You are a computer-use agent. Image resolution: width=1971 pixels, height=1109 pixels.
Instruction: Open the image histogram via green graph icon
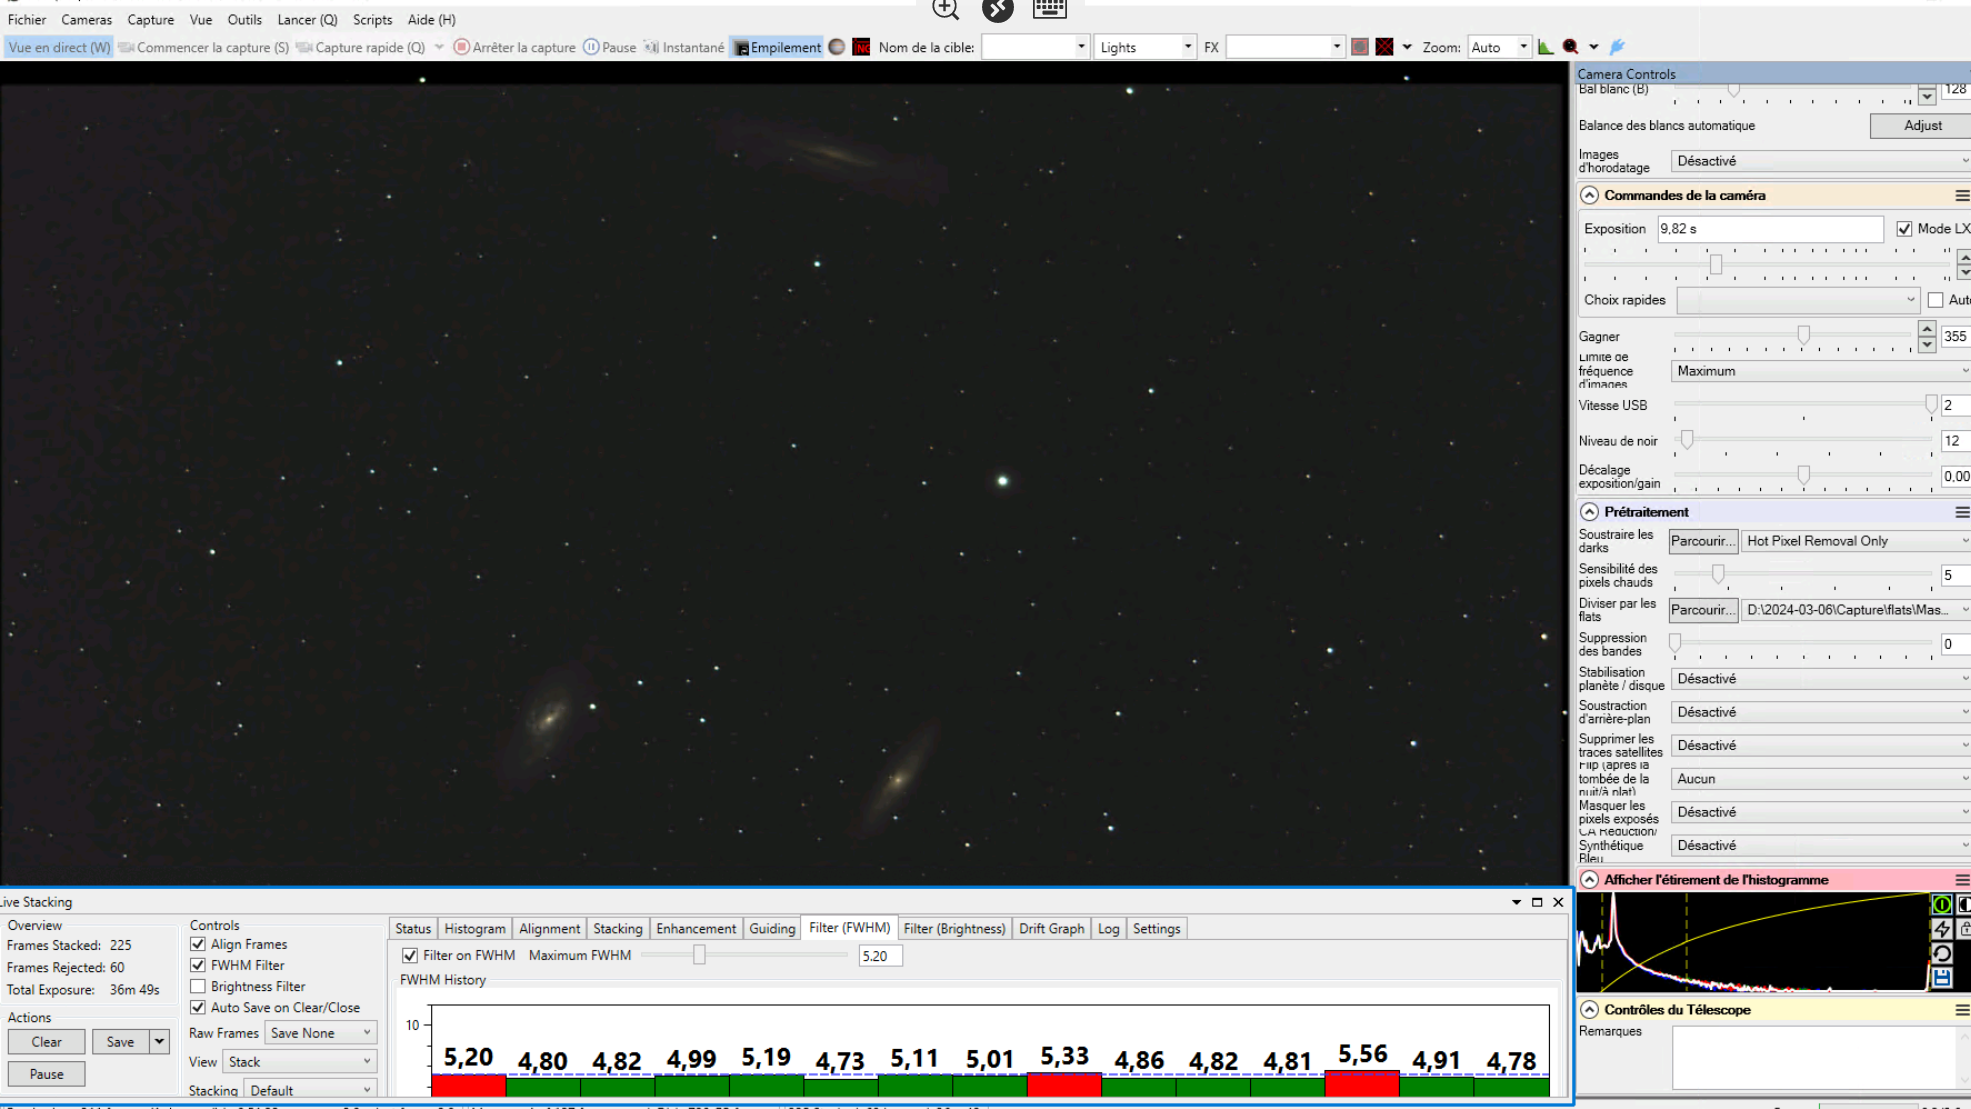(1546, 47)
